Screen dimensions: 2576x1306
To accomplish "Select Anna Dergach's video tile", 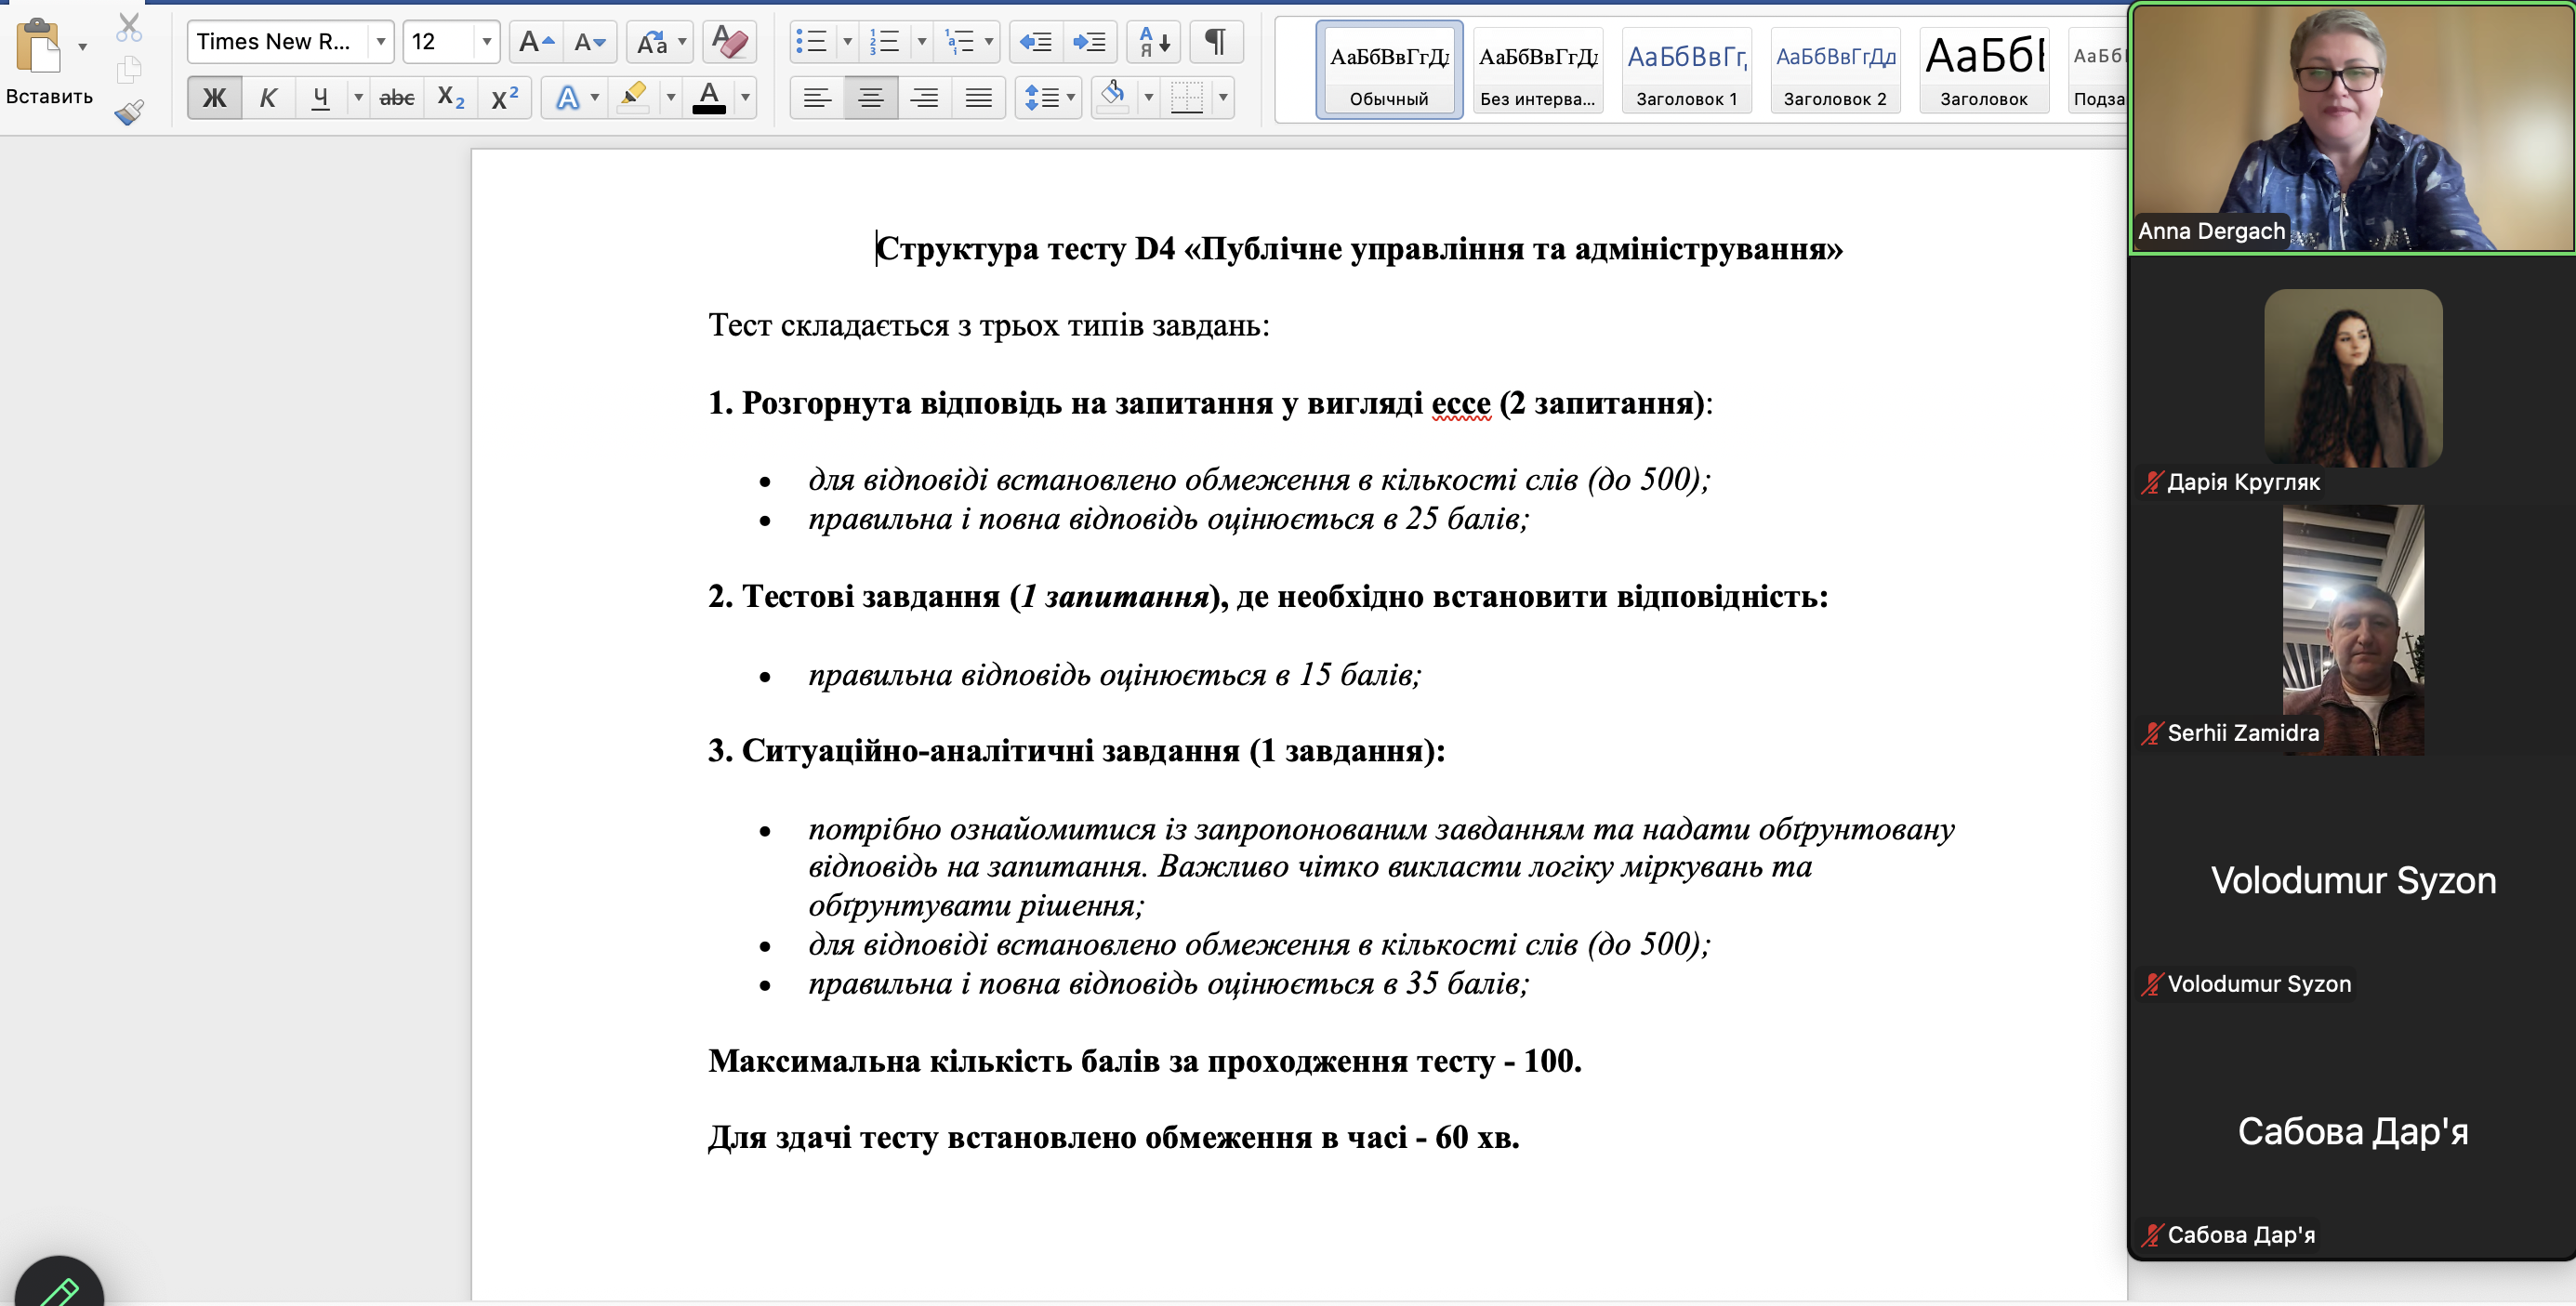I will [2352, 127].
